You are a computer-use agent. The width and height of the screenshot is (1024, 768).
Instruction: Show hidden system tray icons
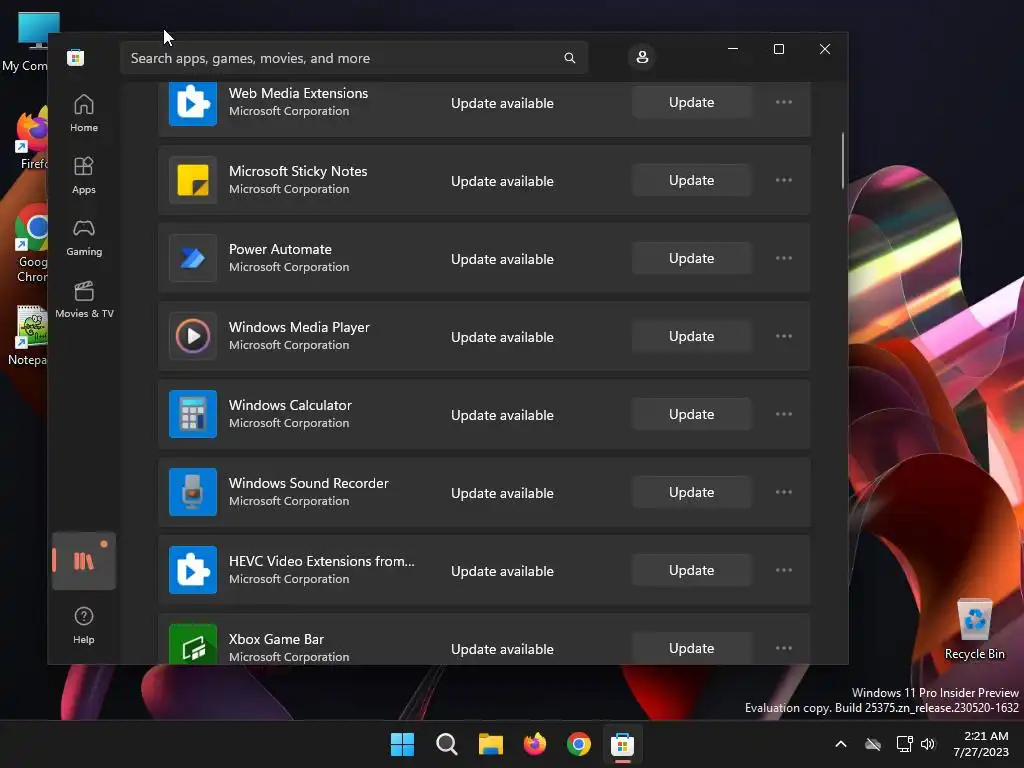841,744
